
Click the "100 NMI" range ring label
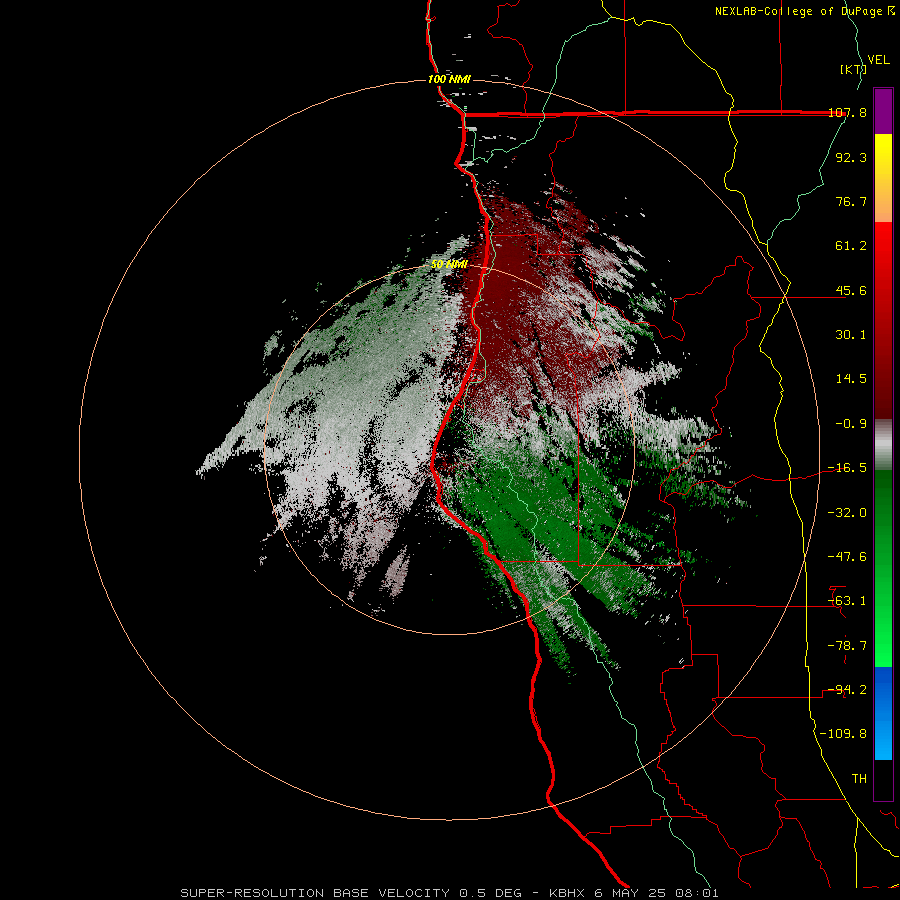pos(449,79)
